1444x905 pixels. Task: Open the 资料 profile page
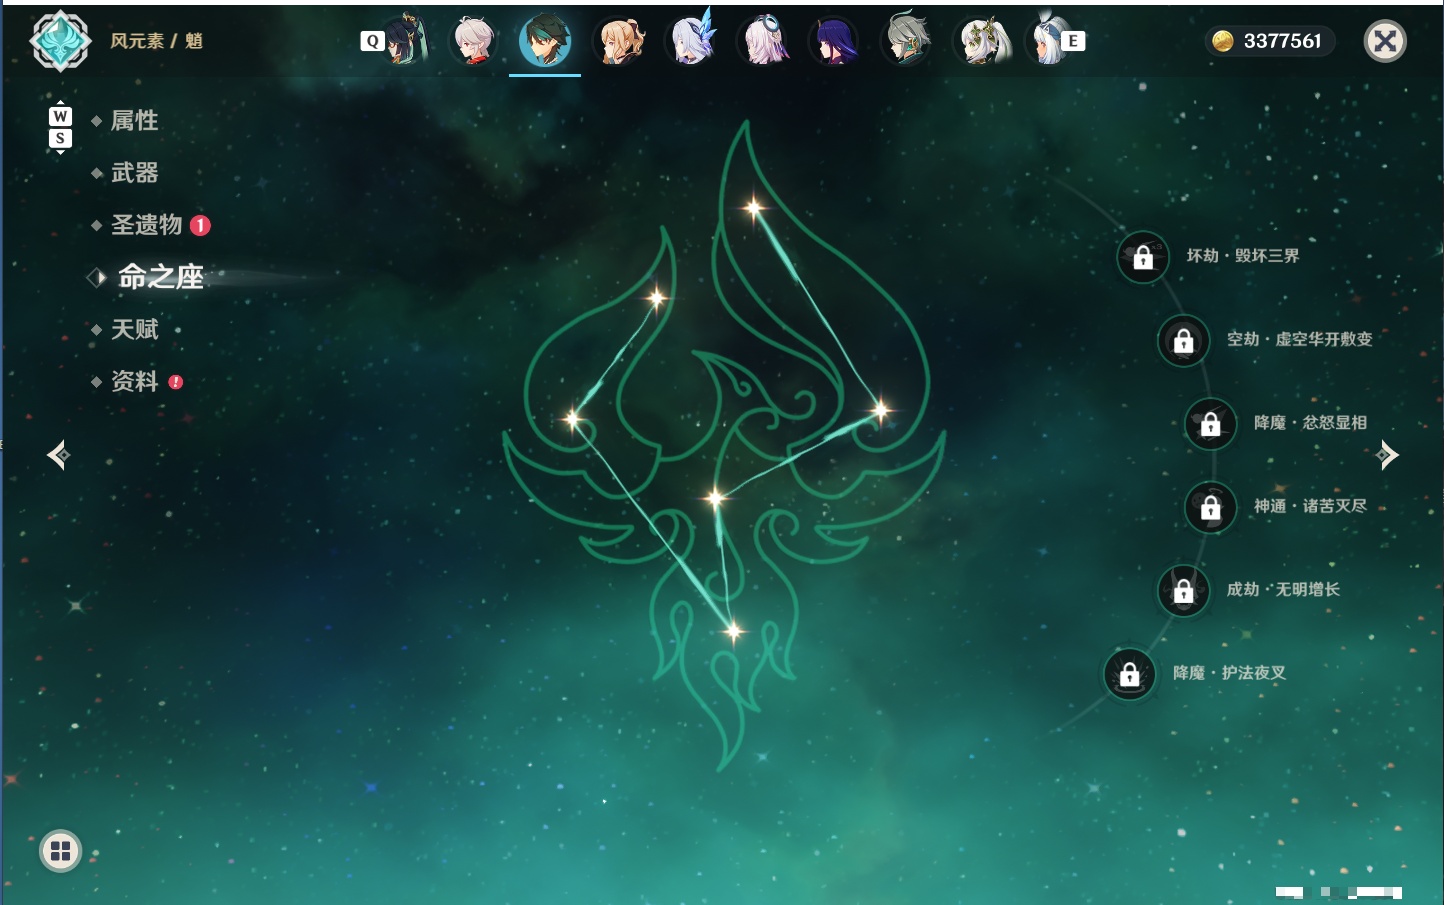pyautogui.click(x=134, y=381)
